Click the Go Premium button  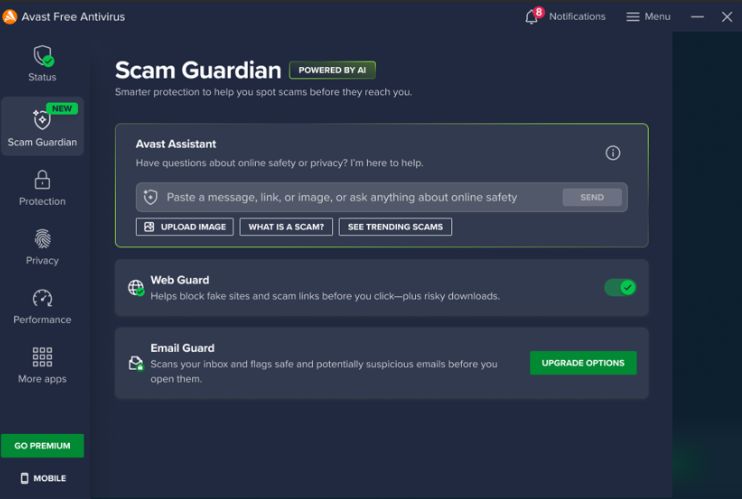point(42,446)
